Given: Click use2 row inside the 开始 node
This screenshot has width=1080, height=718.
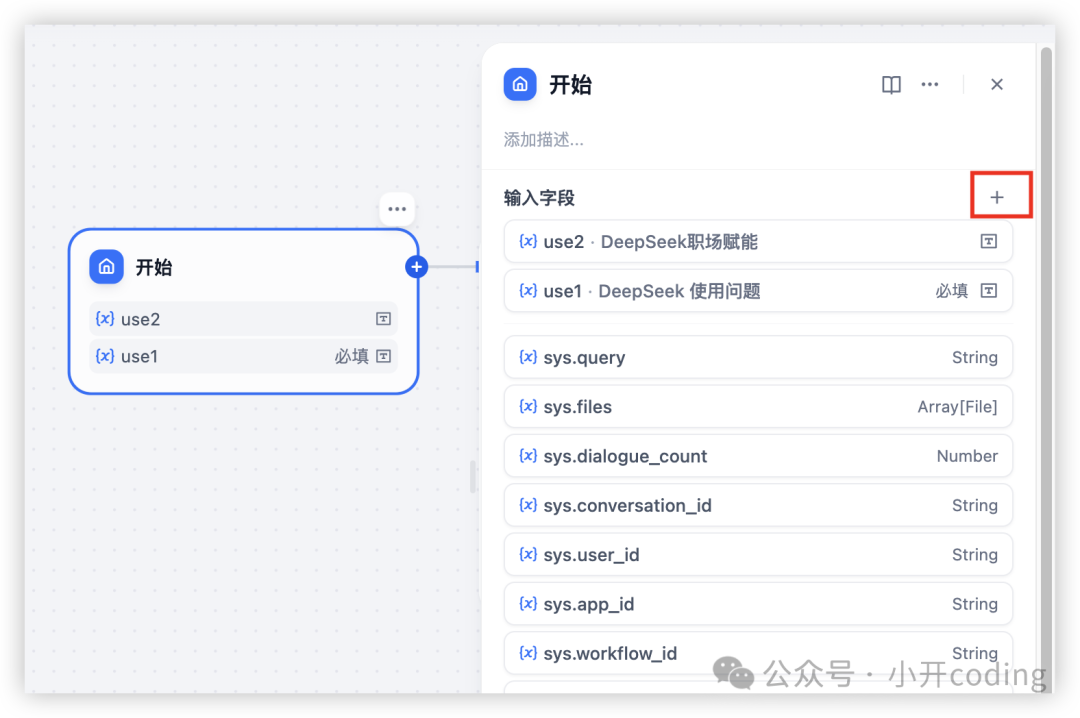Looking at the screenshot, I should coord(243,319).
